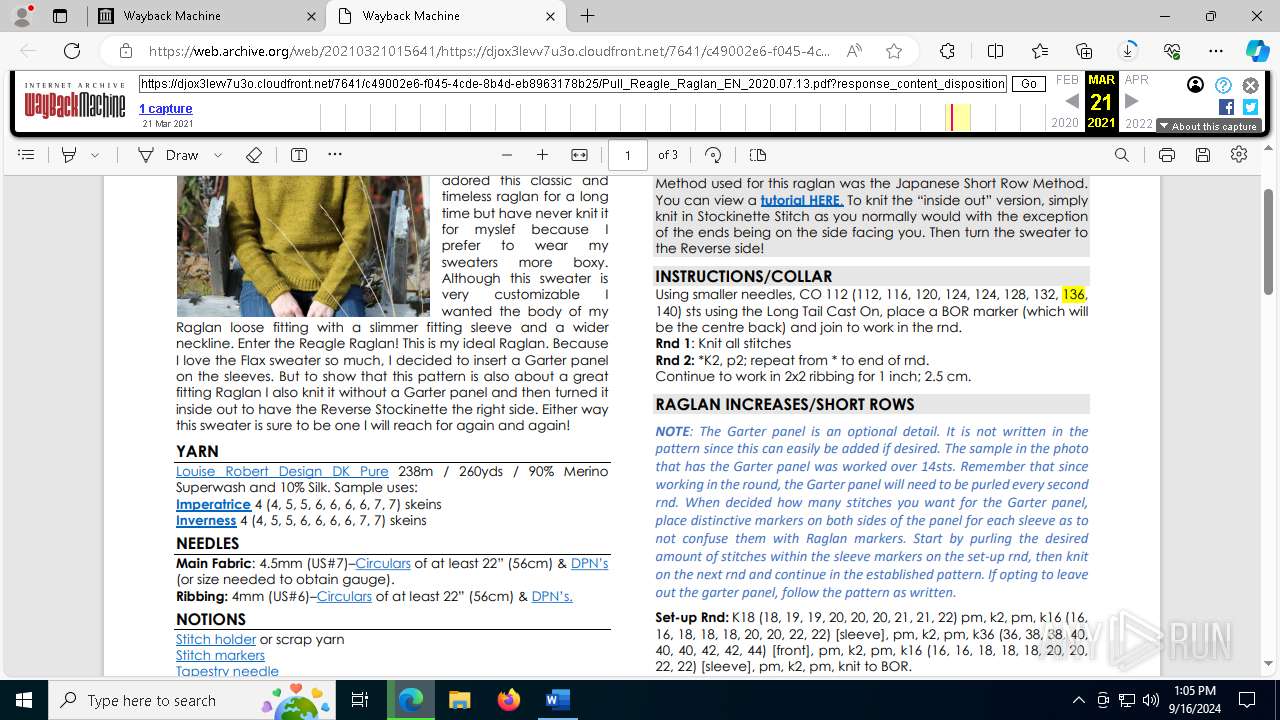Open the 'Stitch holder' link

[216, 639]
